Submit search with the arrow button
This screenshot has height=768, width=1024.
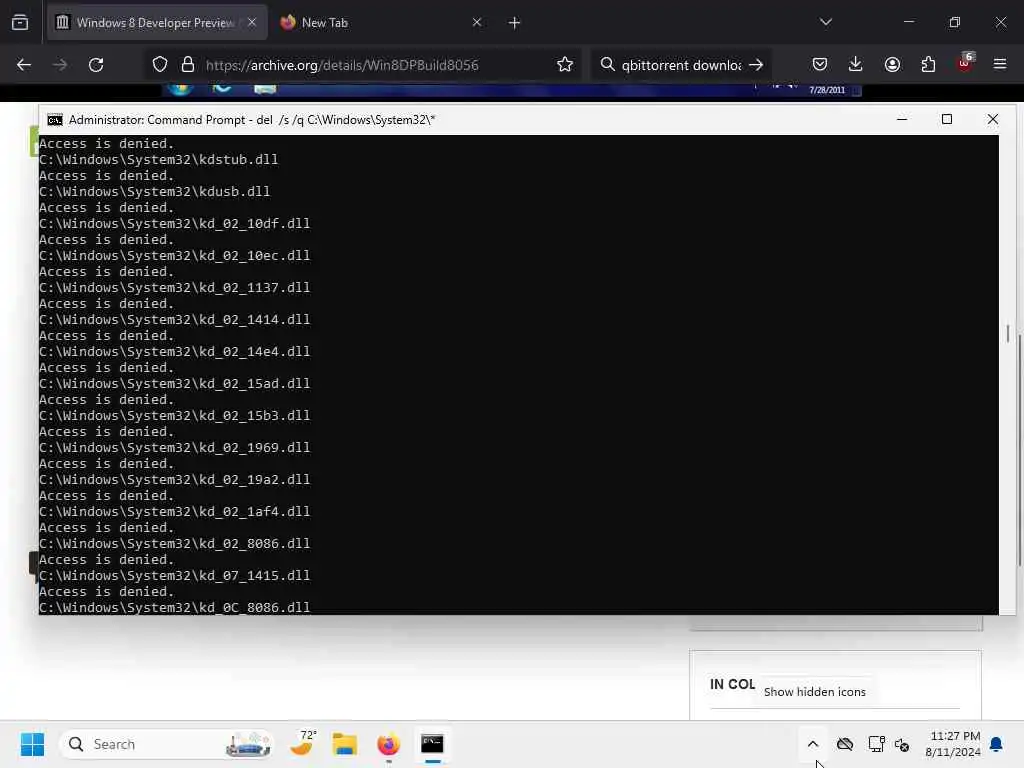pos(756,65)
